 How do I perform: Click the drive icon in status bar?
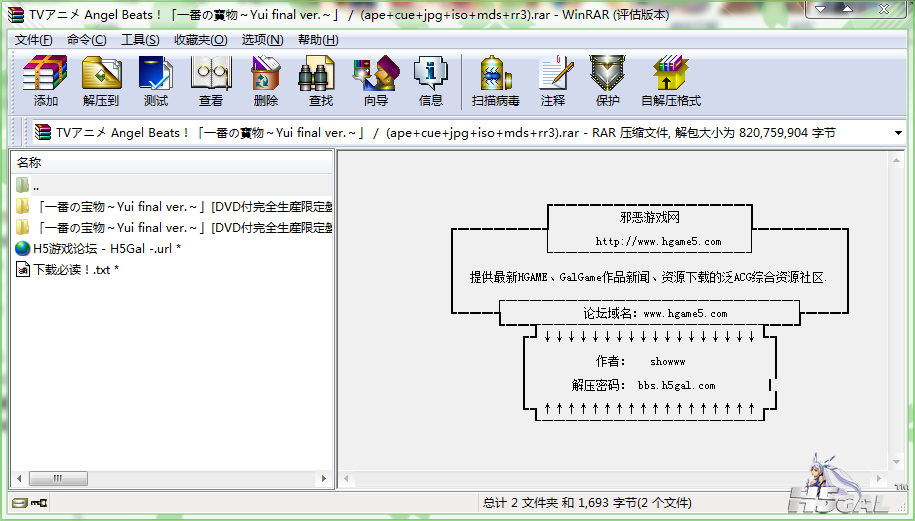pos(20,502)
